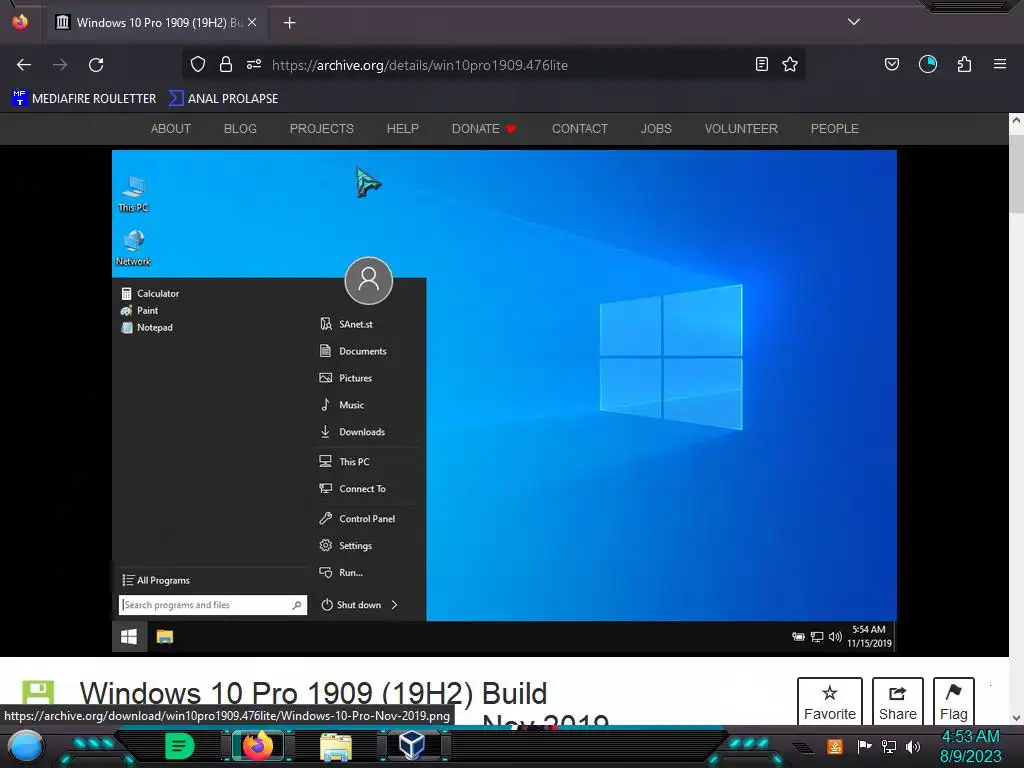Screen dimensions: 1024x768
Task: Open the ABOUT menu item
Action: [171, 129]
